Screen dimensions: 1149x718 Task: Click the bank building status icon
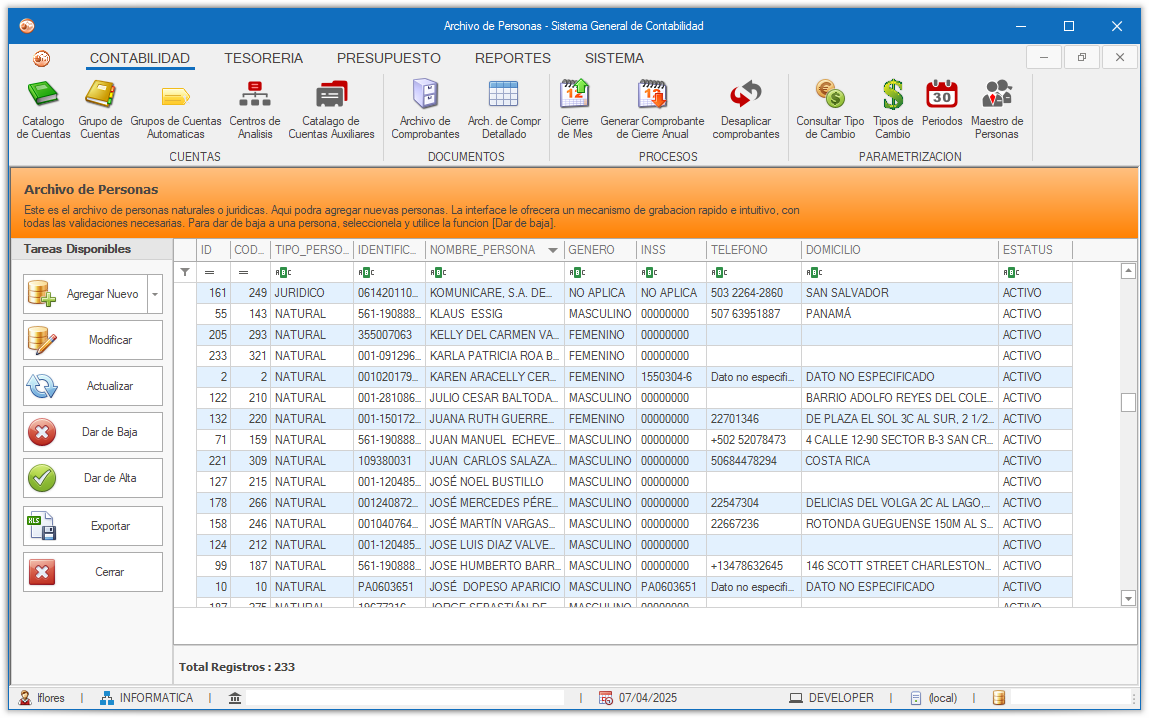pyautogui.click(x=234, y=698)
